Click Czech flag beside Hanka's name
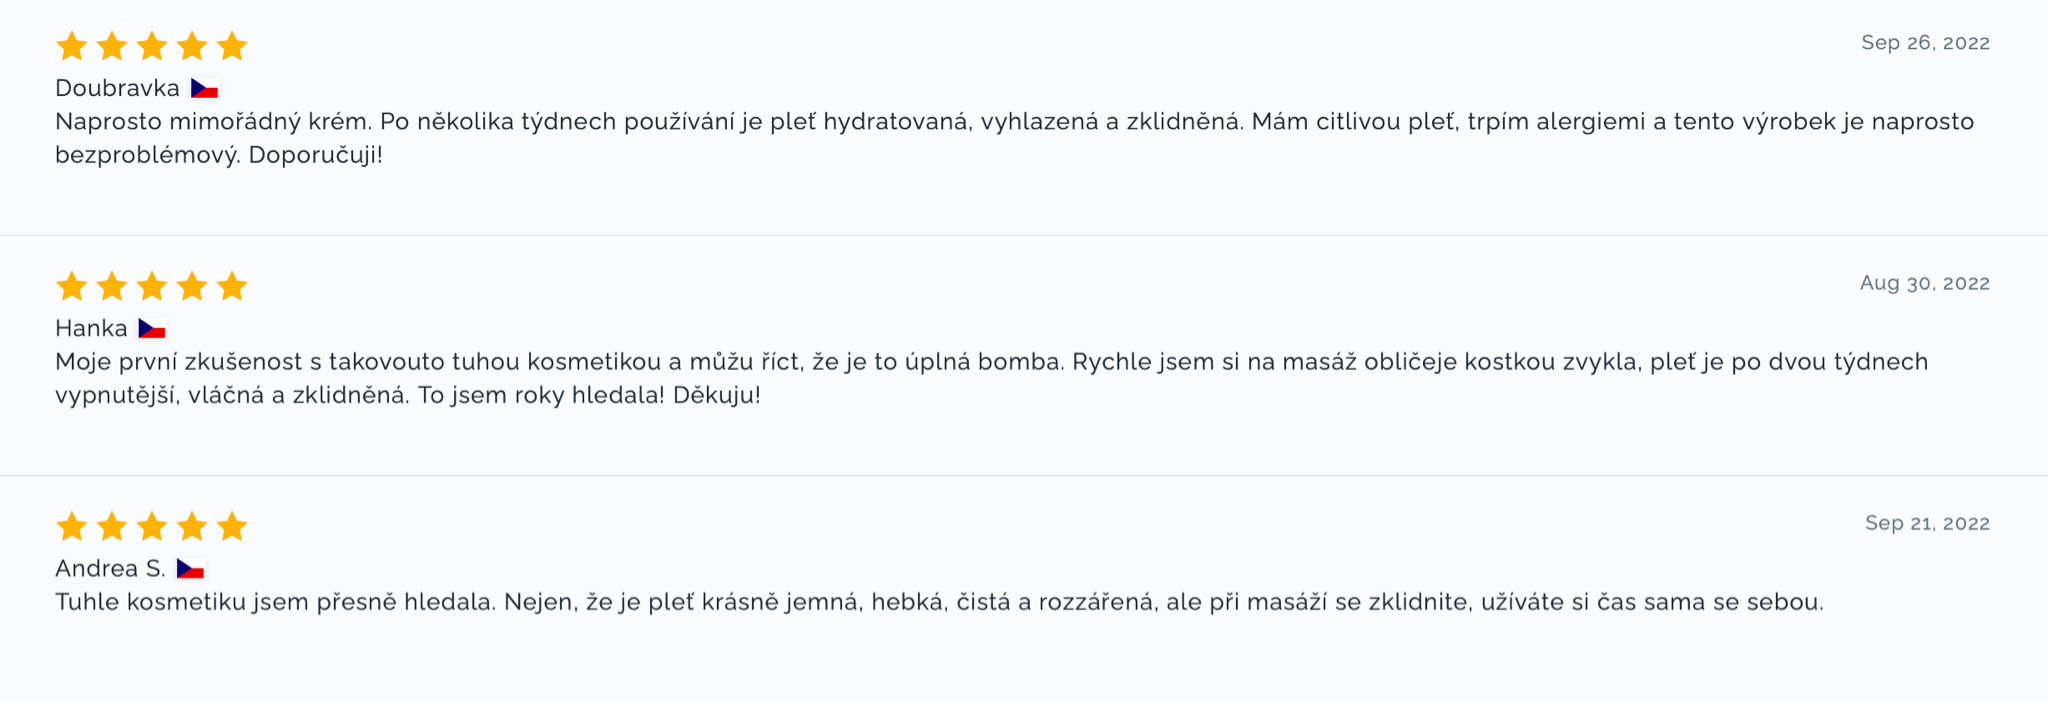This screenshot has height=702, width=2048. point(152,328)
